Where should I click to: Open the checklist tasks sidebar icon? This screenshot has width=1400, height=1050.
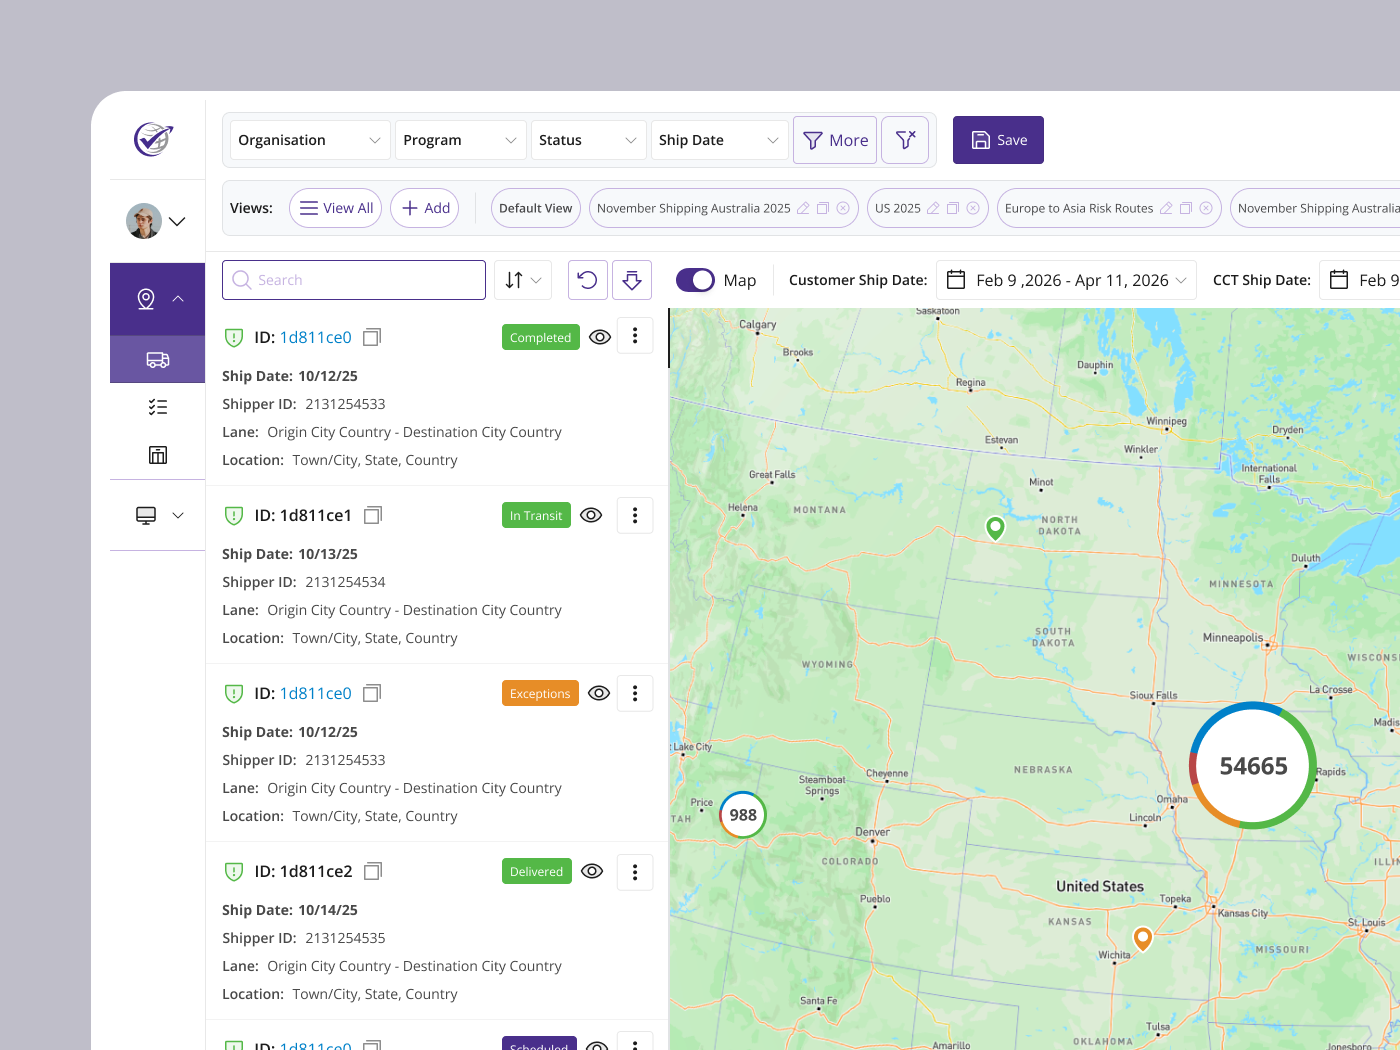[x=158, y=407]
